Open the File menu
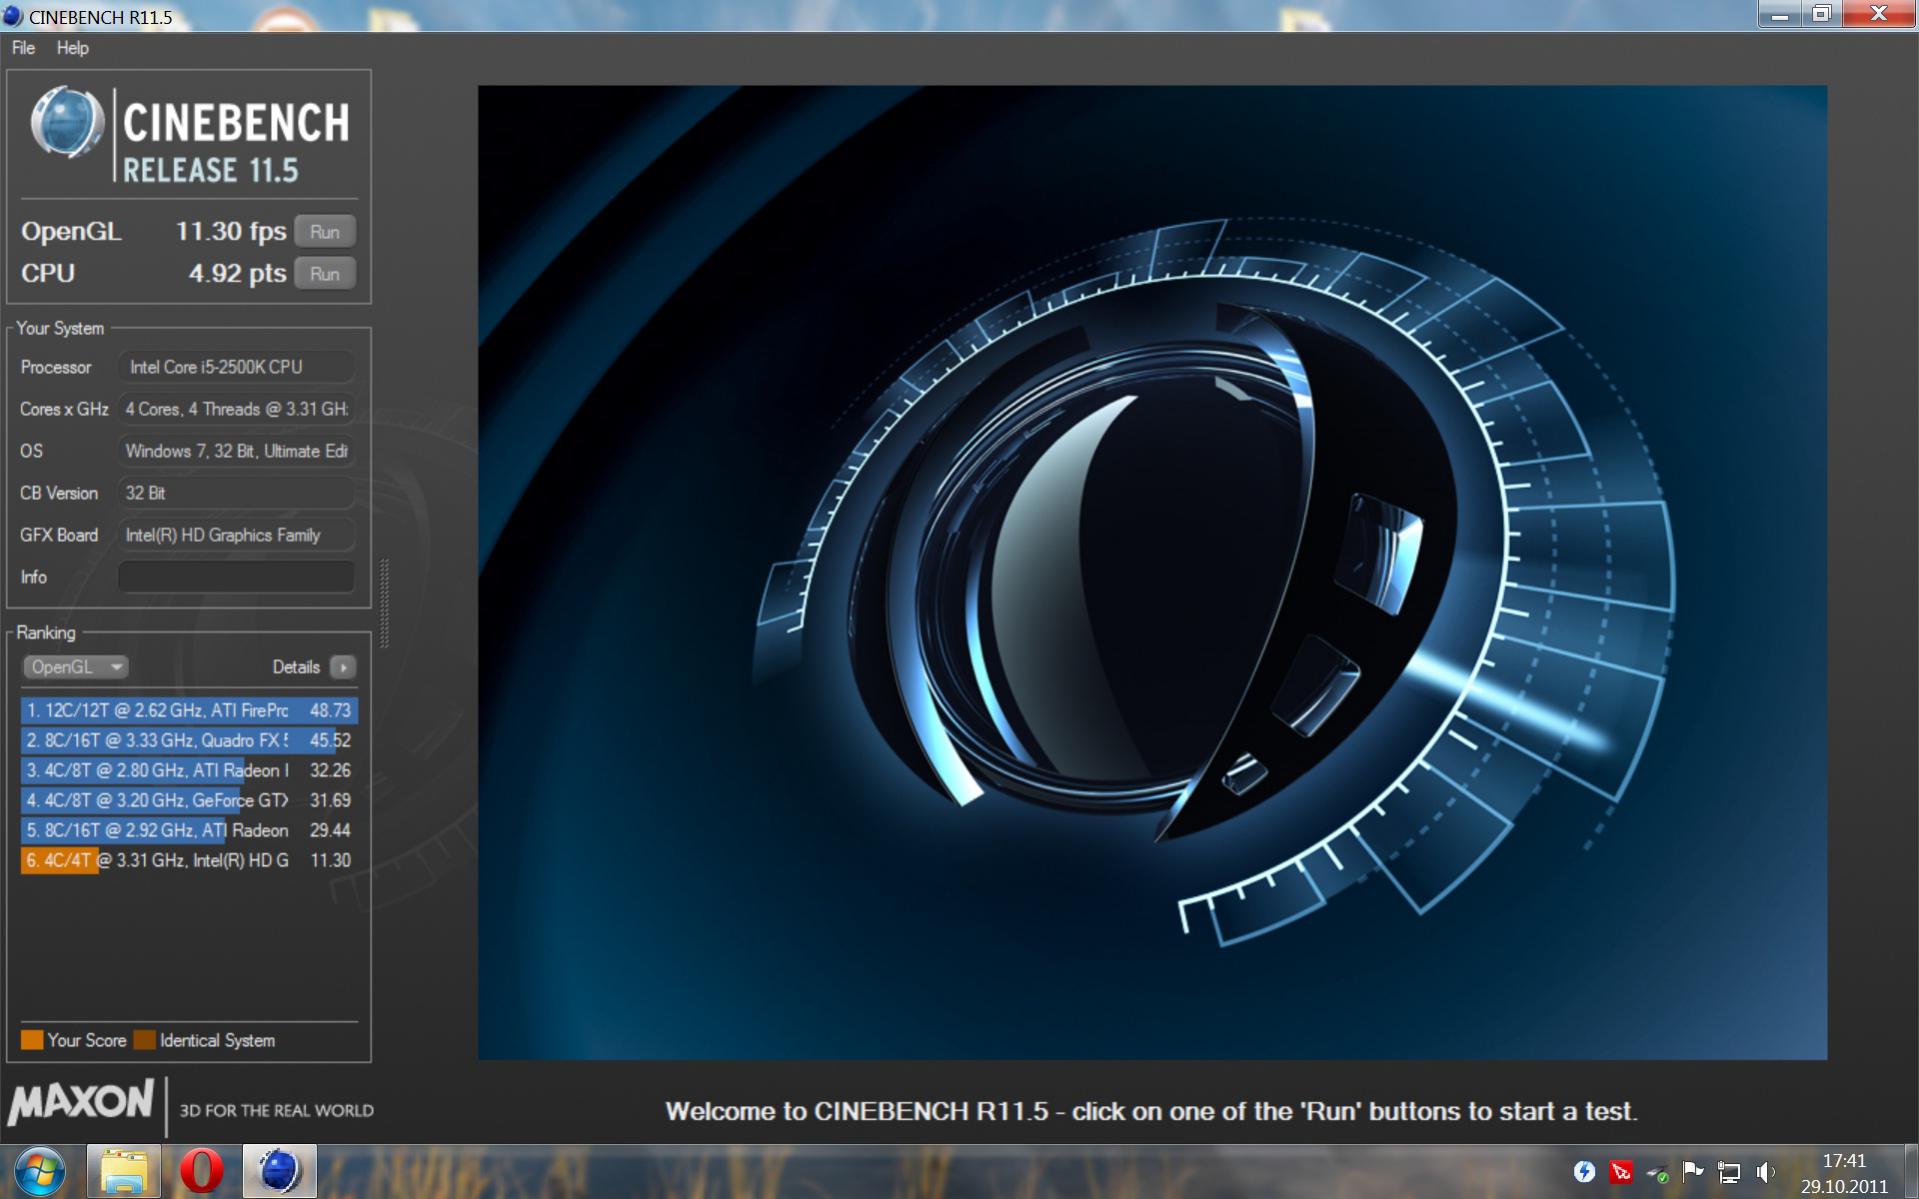The height and width of the screenshot is (1199, 1919). click(23, 48)
